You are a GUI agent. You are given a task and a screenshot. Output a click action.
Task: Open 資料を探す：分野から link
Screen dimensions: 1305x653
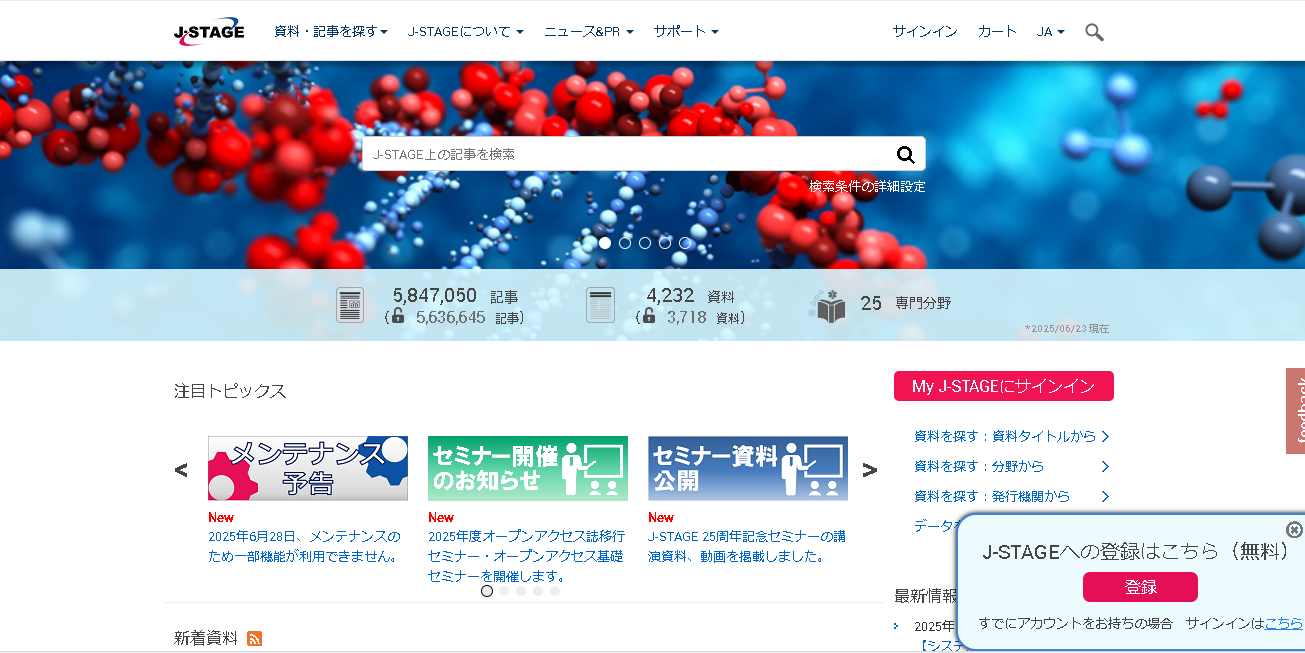point(1012,466)
